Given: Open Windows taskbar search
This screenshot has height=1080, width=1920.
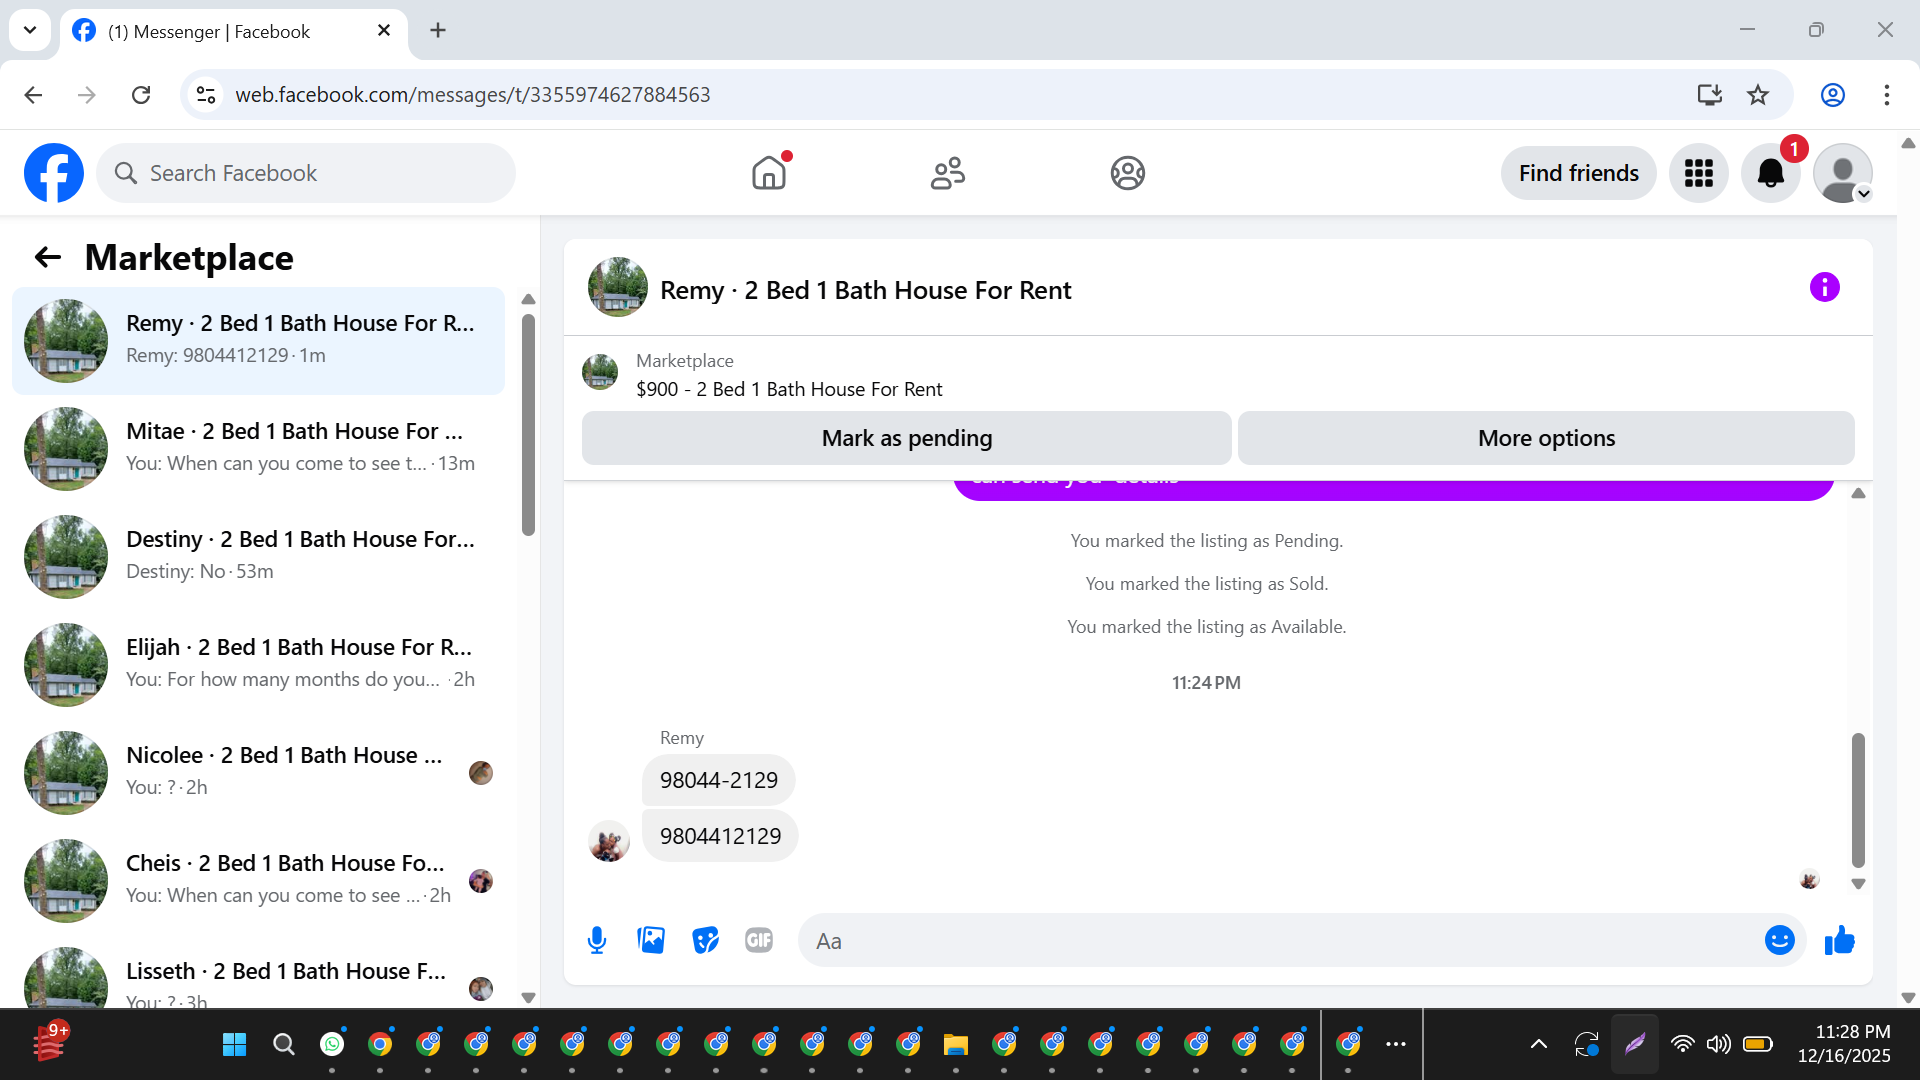Looking at the screenshot, I should [x=284, y=1044].
